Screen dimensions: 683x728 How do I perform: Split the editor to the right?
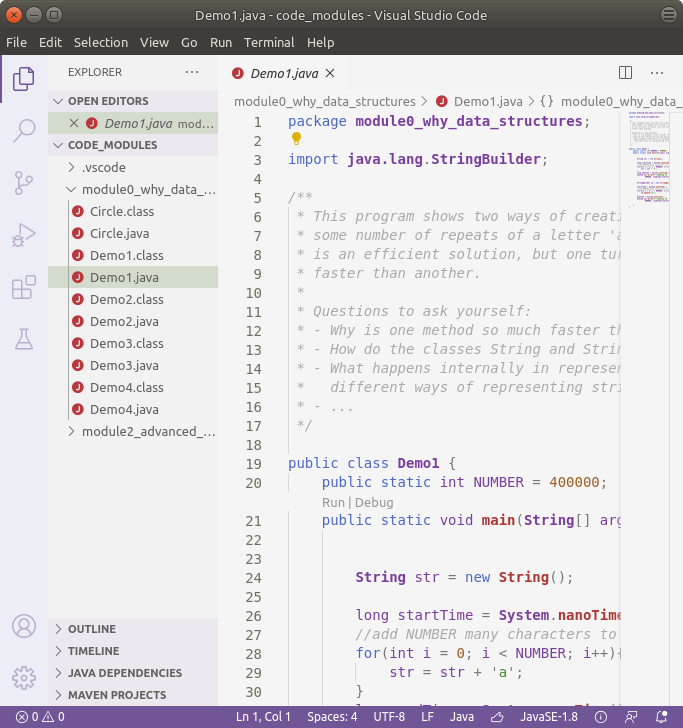pyautogui.click(x=625, y=73)
